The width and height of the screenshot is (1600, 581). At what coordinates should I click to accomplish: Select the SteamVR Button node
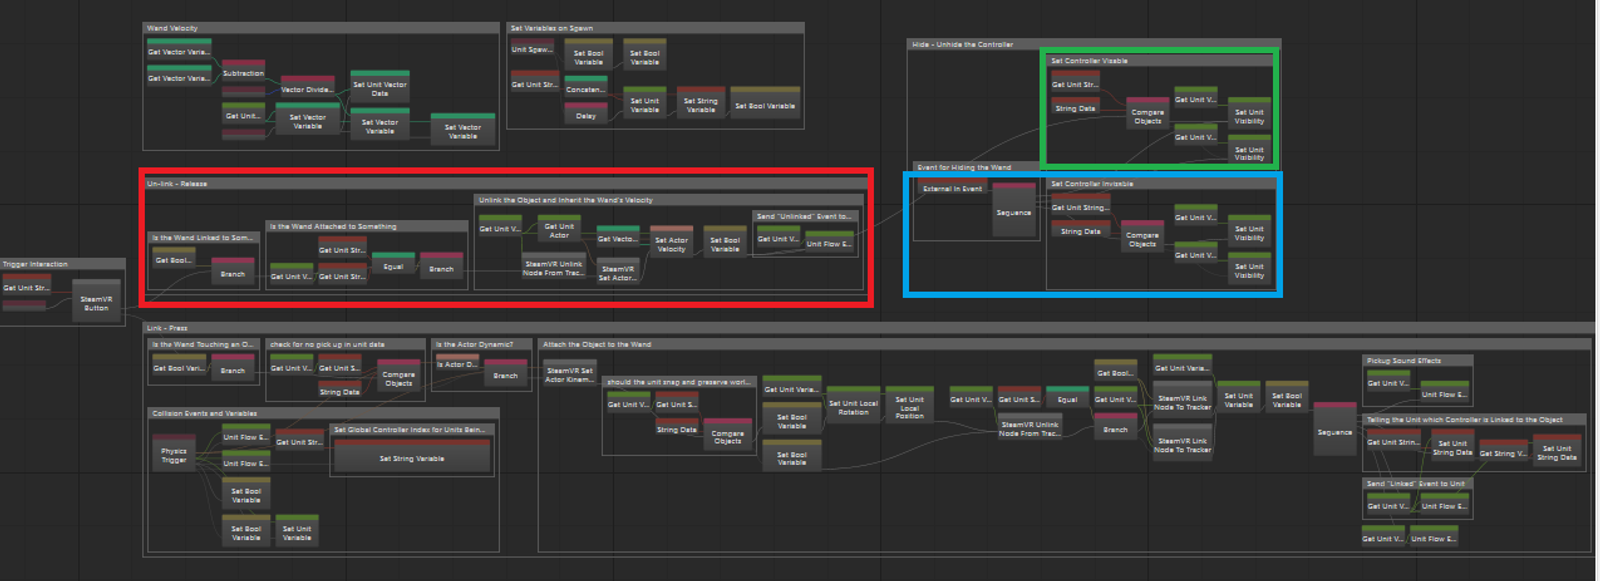pyautogui.click(x=96, y=300)
